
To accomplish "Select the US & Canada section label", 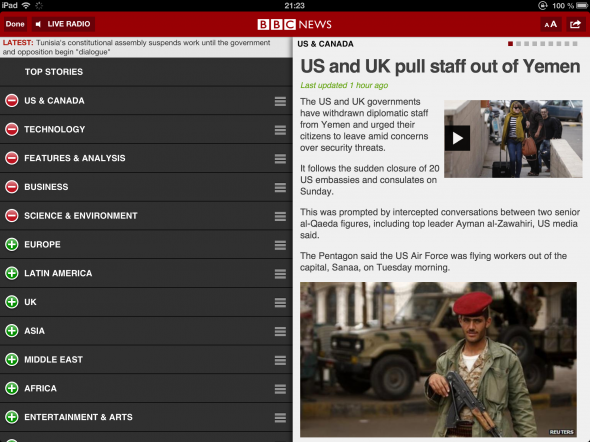I will pyautogui.click(x=54, y=100).
